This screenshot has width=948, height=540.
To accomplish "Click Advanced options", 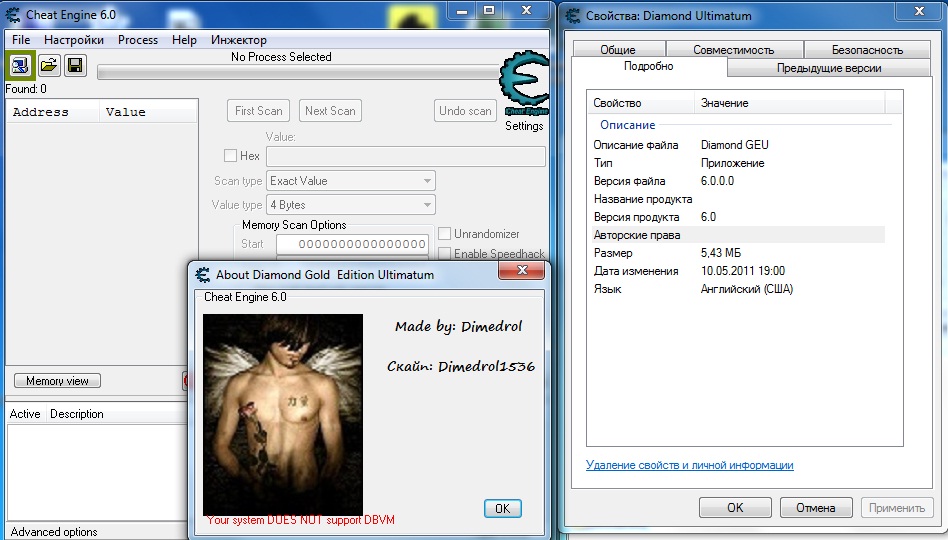I will pos(54,532).
